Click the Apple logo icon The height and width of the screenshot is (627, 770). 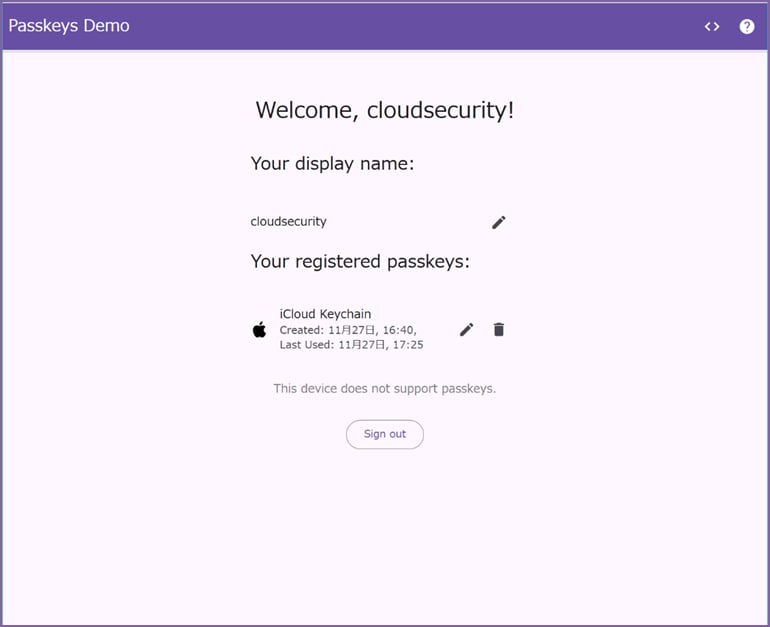pyautogui.click(x=259, y=329)
